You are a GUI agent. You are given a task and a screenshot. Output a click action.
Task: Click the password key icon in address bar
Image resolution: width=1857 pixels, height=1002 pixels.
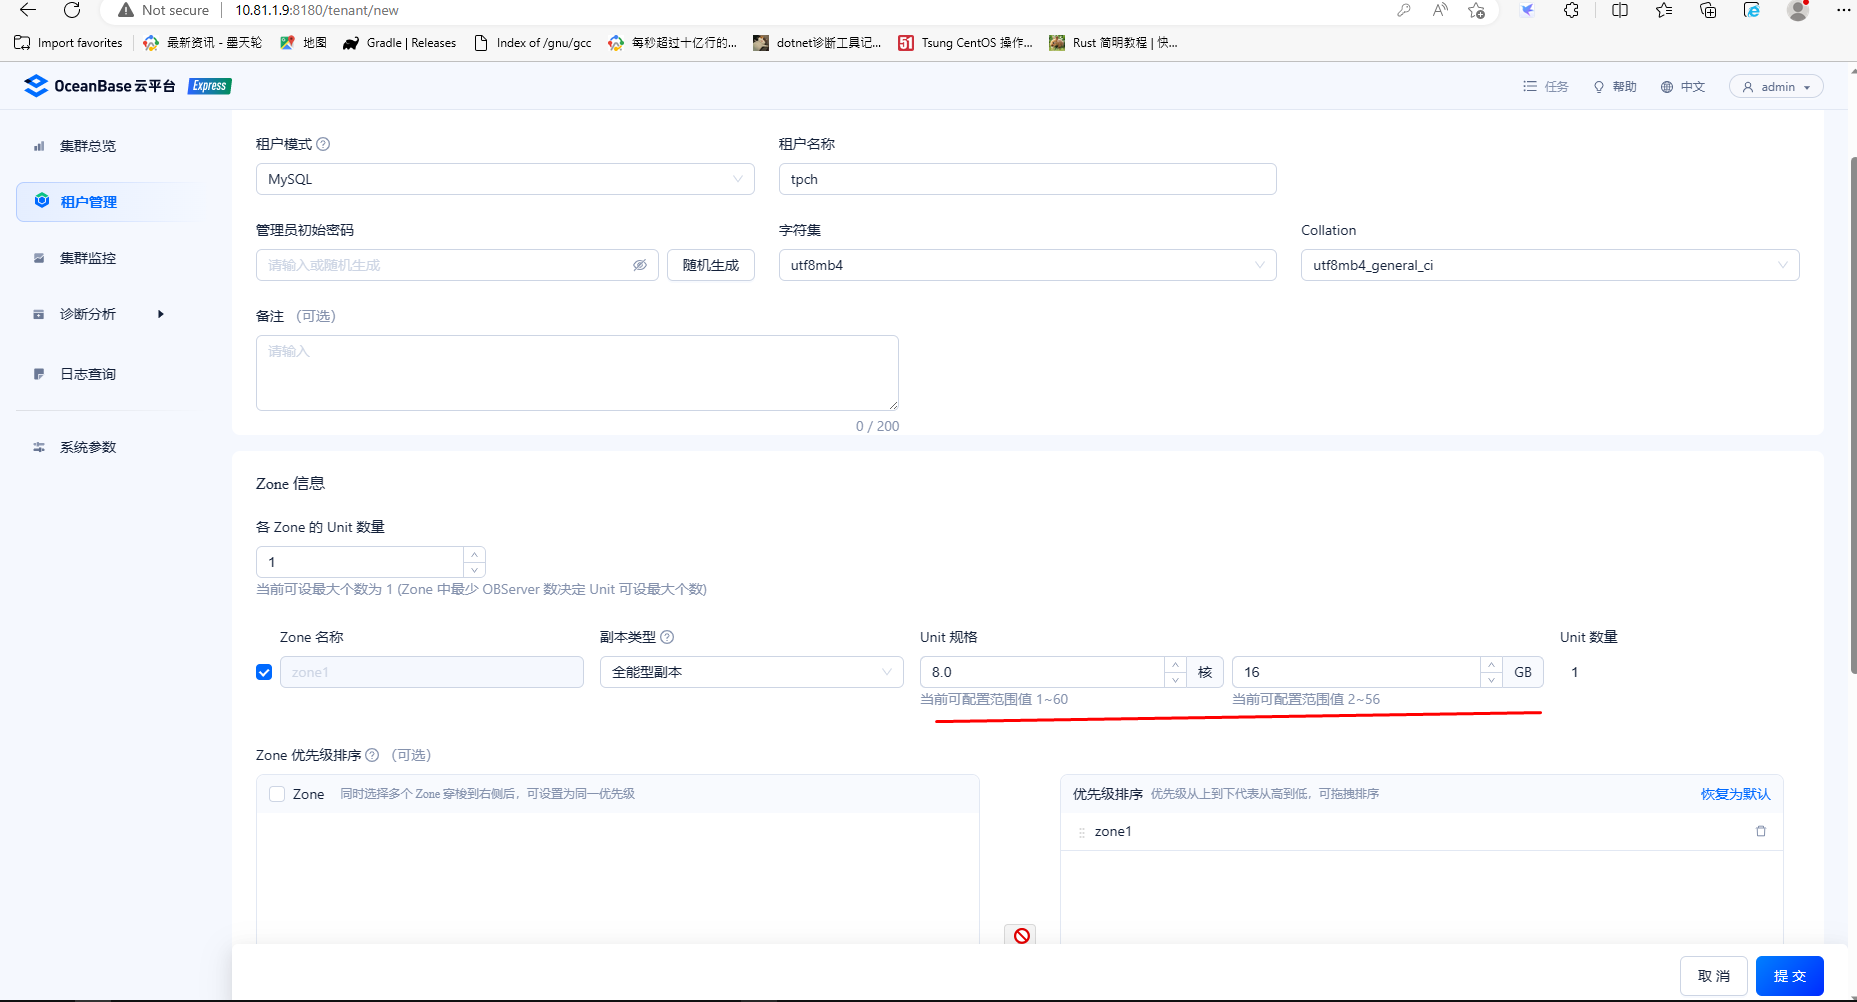[1404, 10]
